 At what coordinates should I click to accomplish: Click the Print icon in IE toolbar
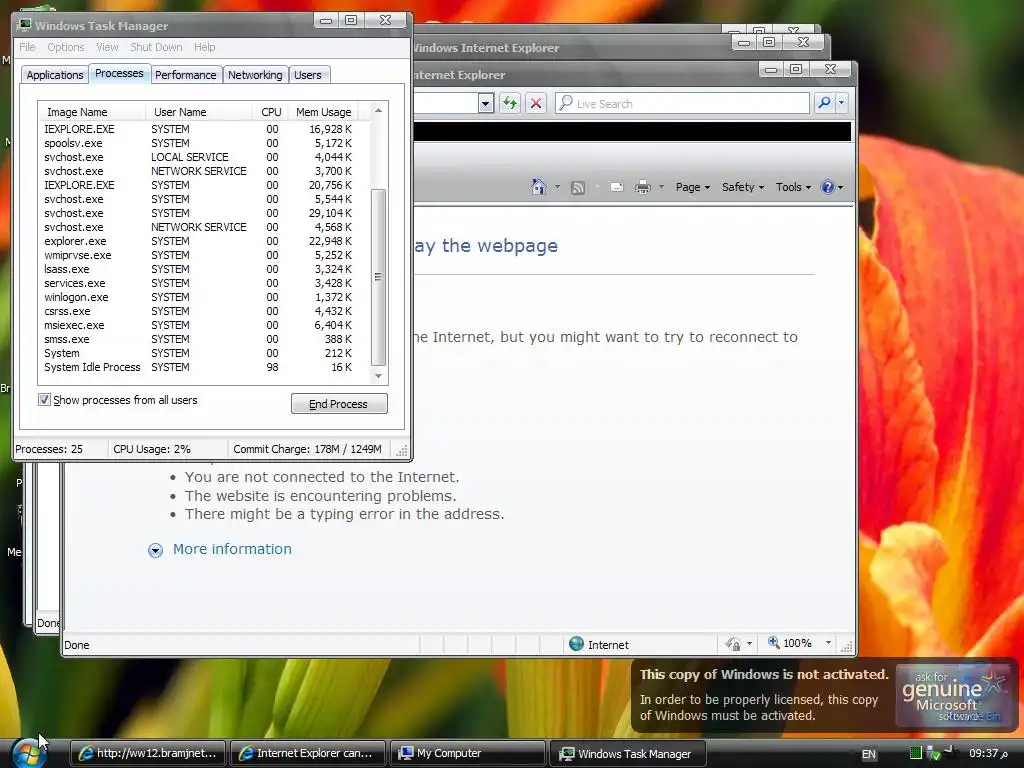point(643,187)
